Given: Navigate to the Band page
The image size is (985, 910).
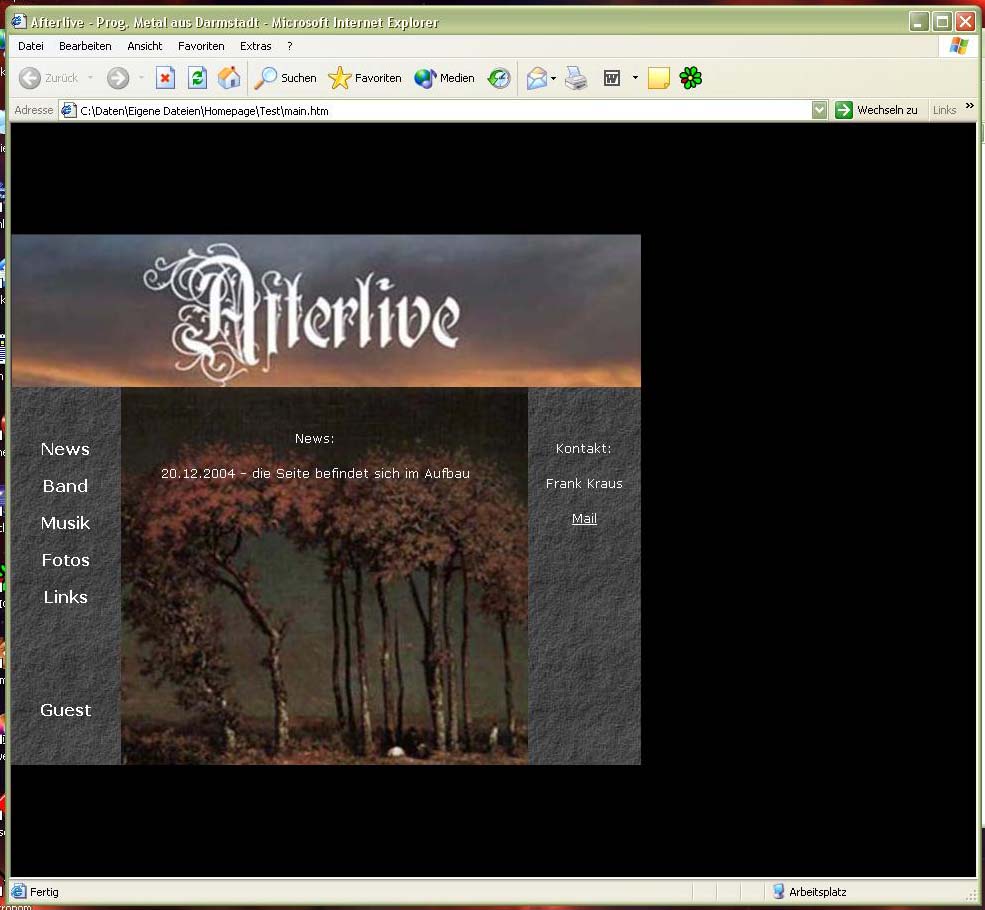Looking at the screenshot, I should (x=65, y=486).
